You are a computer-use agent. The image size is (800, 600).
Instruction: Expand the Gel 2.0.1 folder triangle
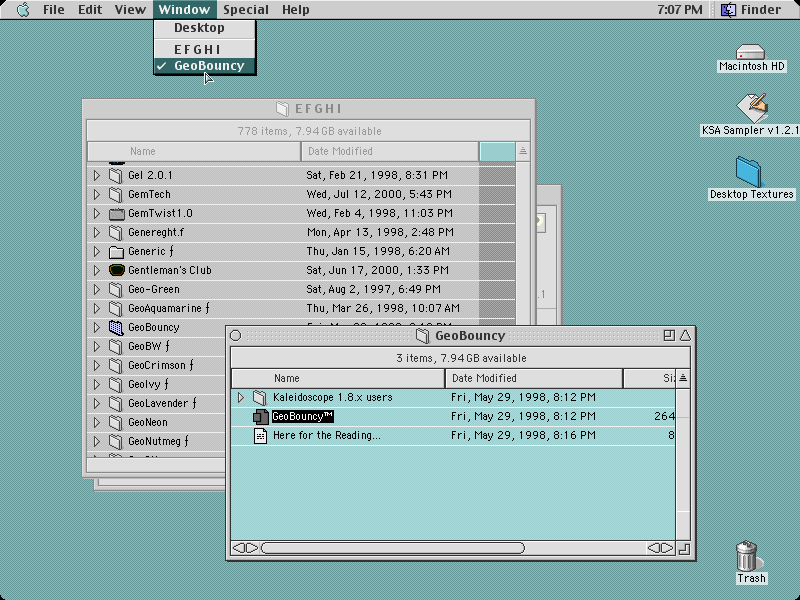(x=96, y=176)
